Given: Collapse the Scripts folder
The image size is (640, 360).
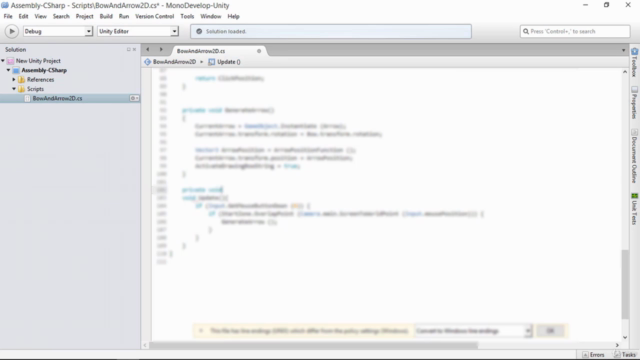Looking at the screenshot, I should point(14,89).
